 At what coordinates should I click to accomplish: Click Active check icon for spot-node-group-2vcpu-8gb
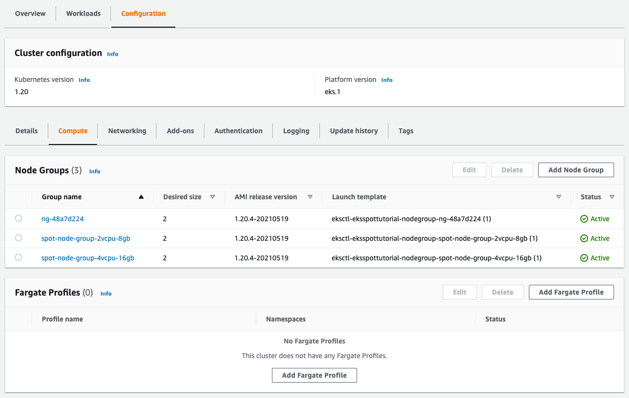tap(584, 238)
